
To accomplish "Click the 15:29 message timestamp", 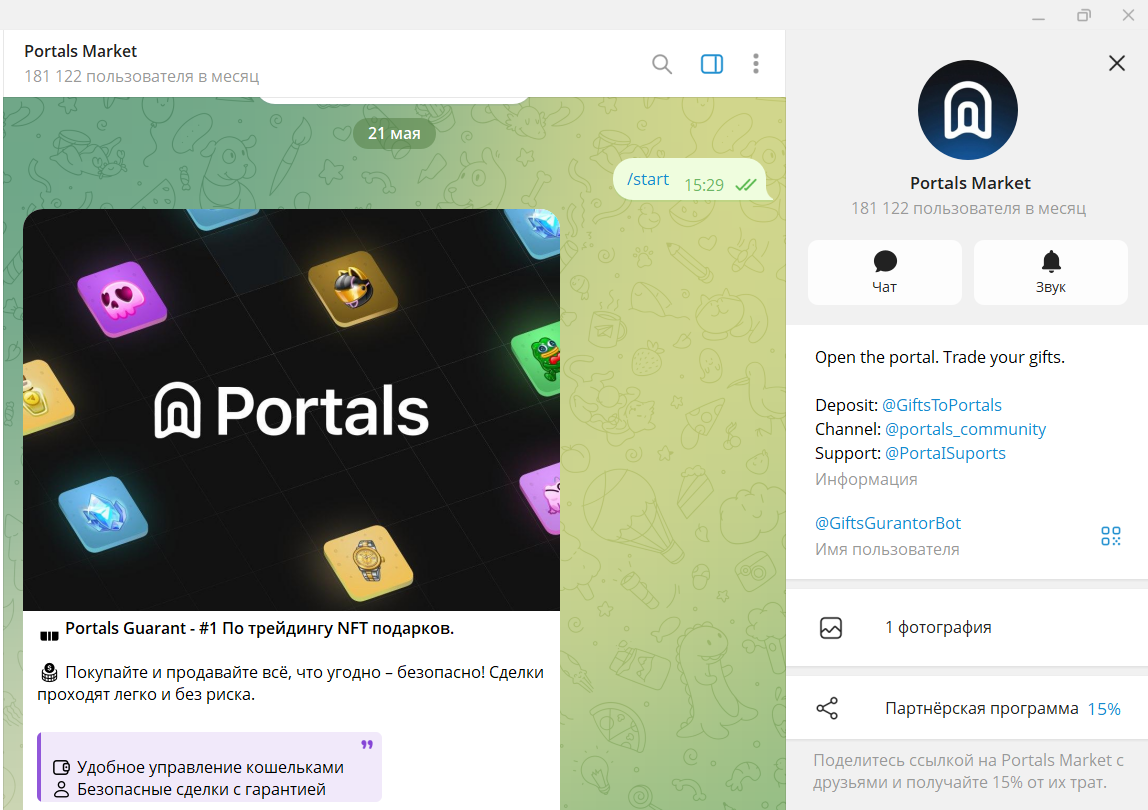I will 704,185.
